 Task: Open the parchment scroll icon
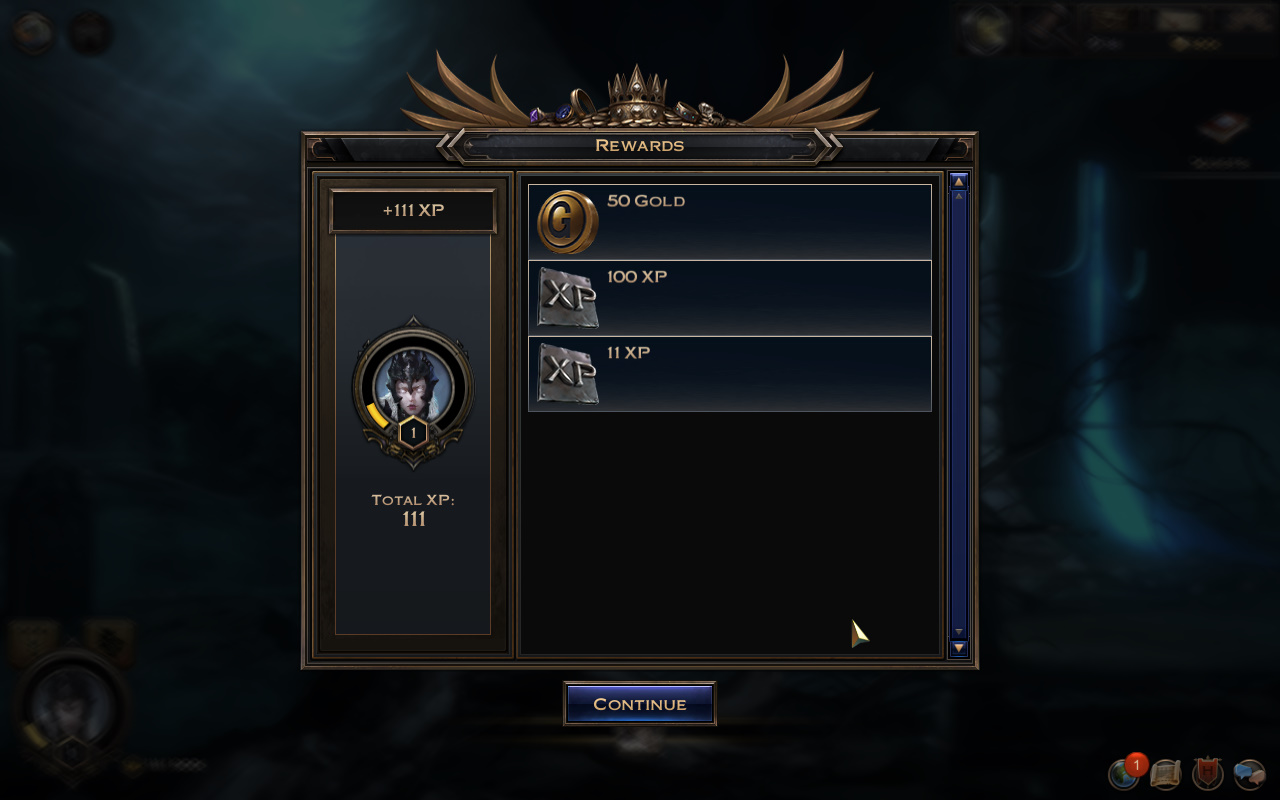1166,773
